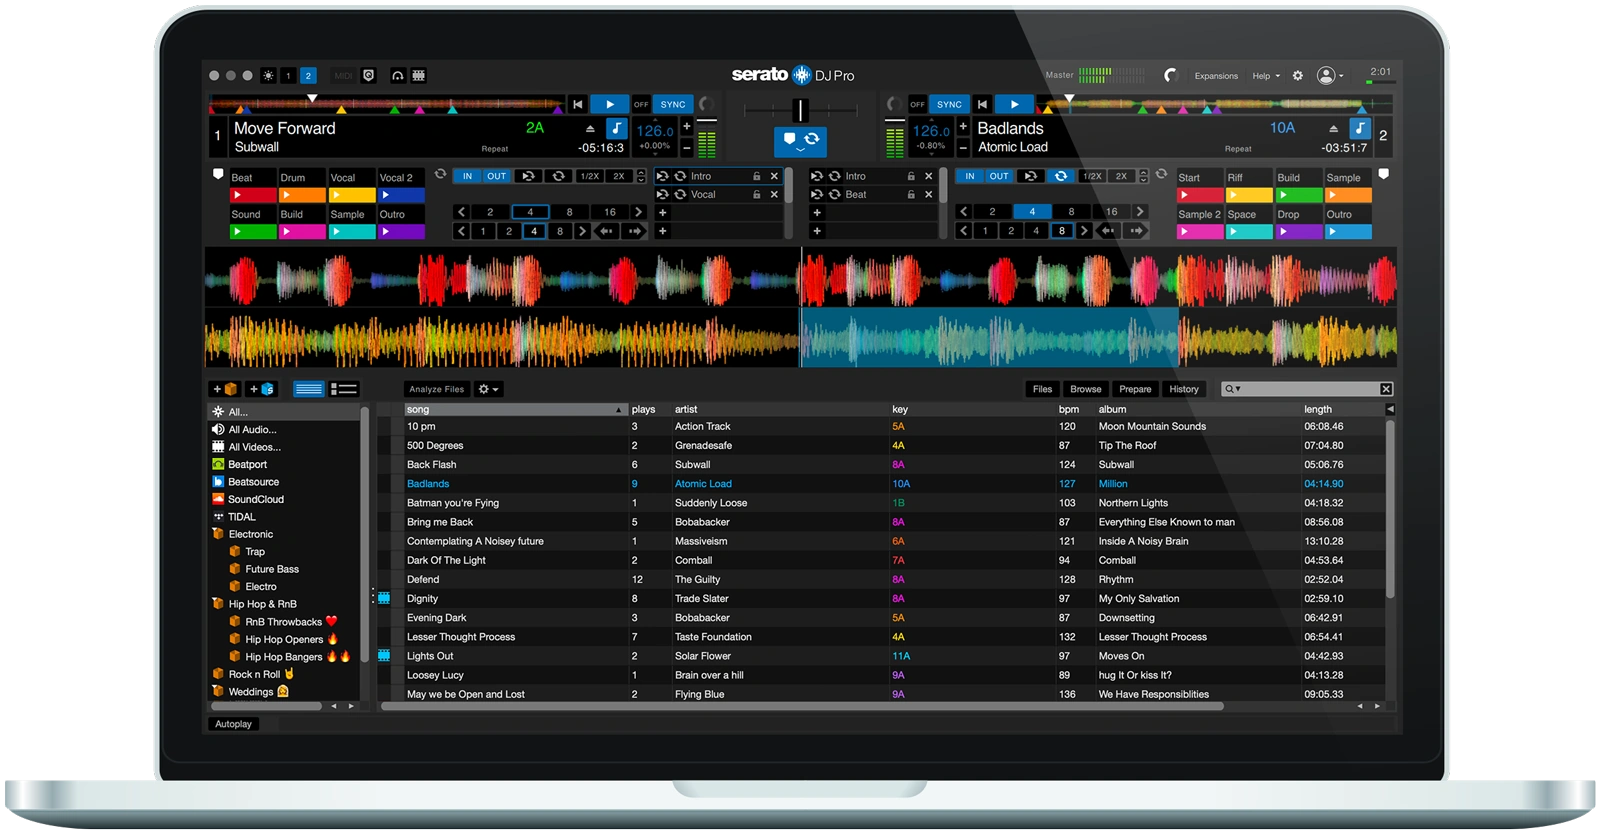This screenshot has height=833, width=1600.
Task: Jump to track start on deck 1
Action: [x=577, y=104]
